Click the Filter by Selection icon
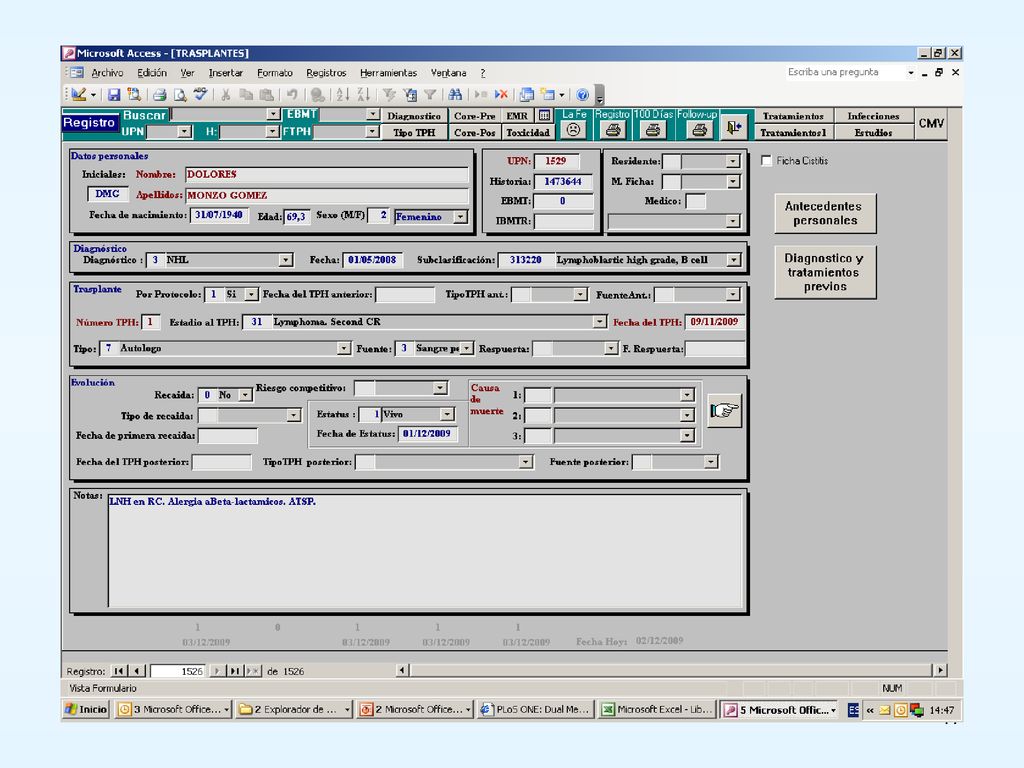Screen dimensions: 1024x768 pyautogui.click(x=389, y=95)
